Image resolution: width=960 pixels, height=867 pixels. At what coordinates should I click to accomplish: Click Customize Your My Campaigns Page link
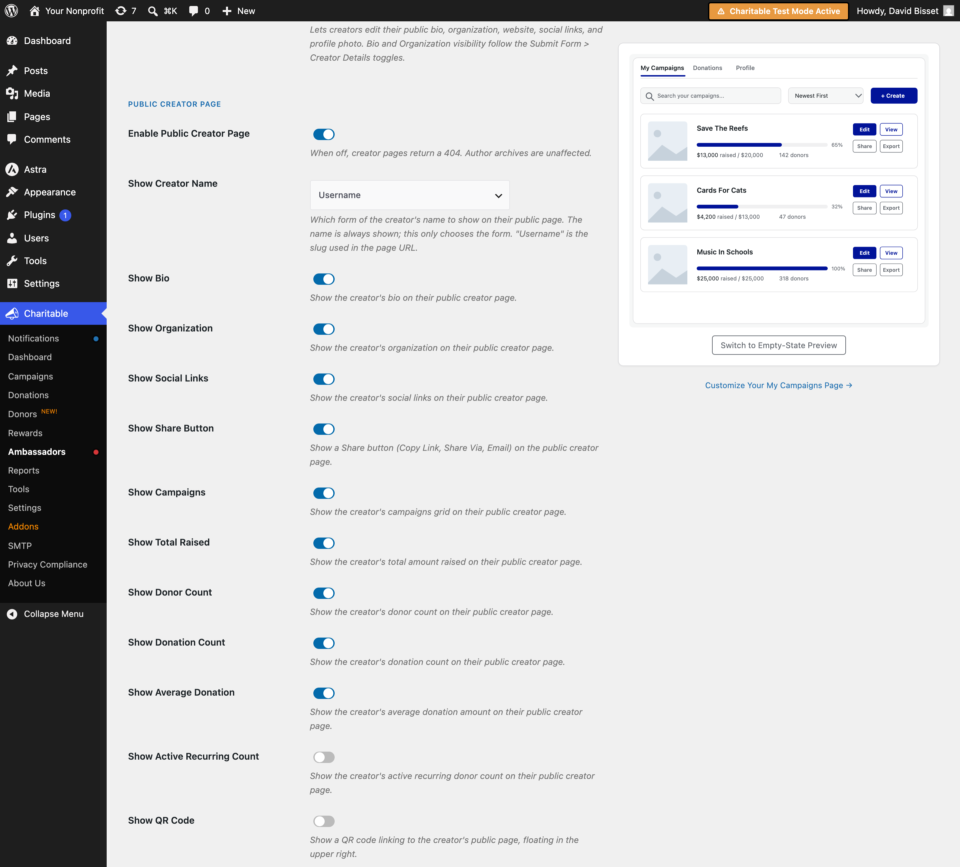point(778,385)
